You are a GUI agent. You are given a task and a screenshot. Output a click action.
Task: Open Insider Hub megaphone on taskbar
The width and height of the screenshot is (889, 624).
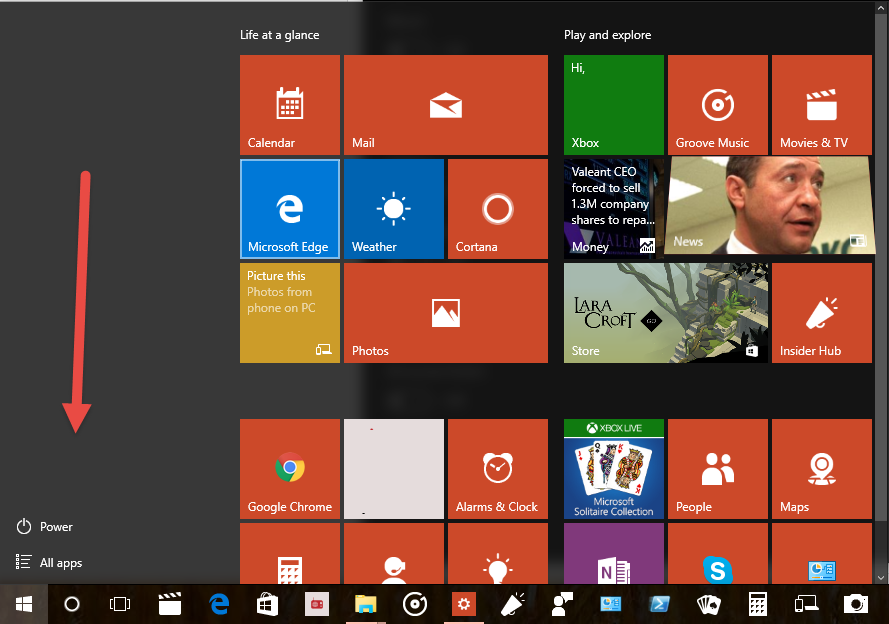(x=513, y=604)
